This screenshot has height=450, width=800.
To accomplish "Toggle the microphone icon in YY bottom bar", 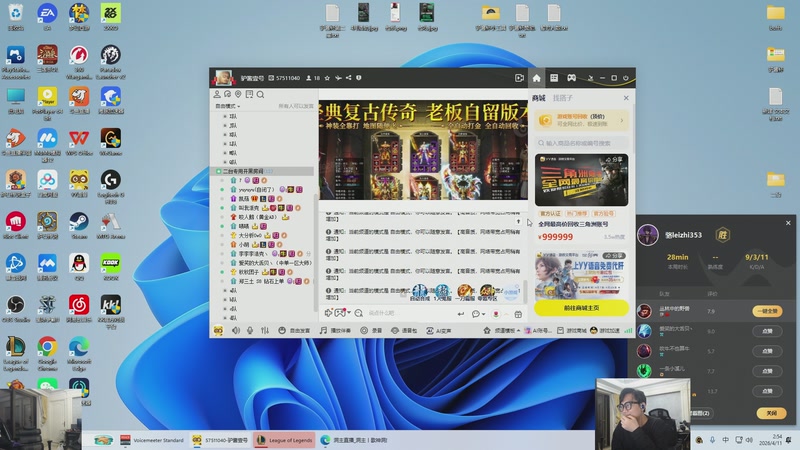I will (x=250, y=331).
